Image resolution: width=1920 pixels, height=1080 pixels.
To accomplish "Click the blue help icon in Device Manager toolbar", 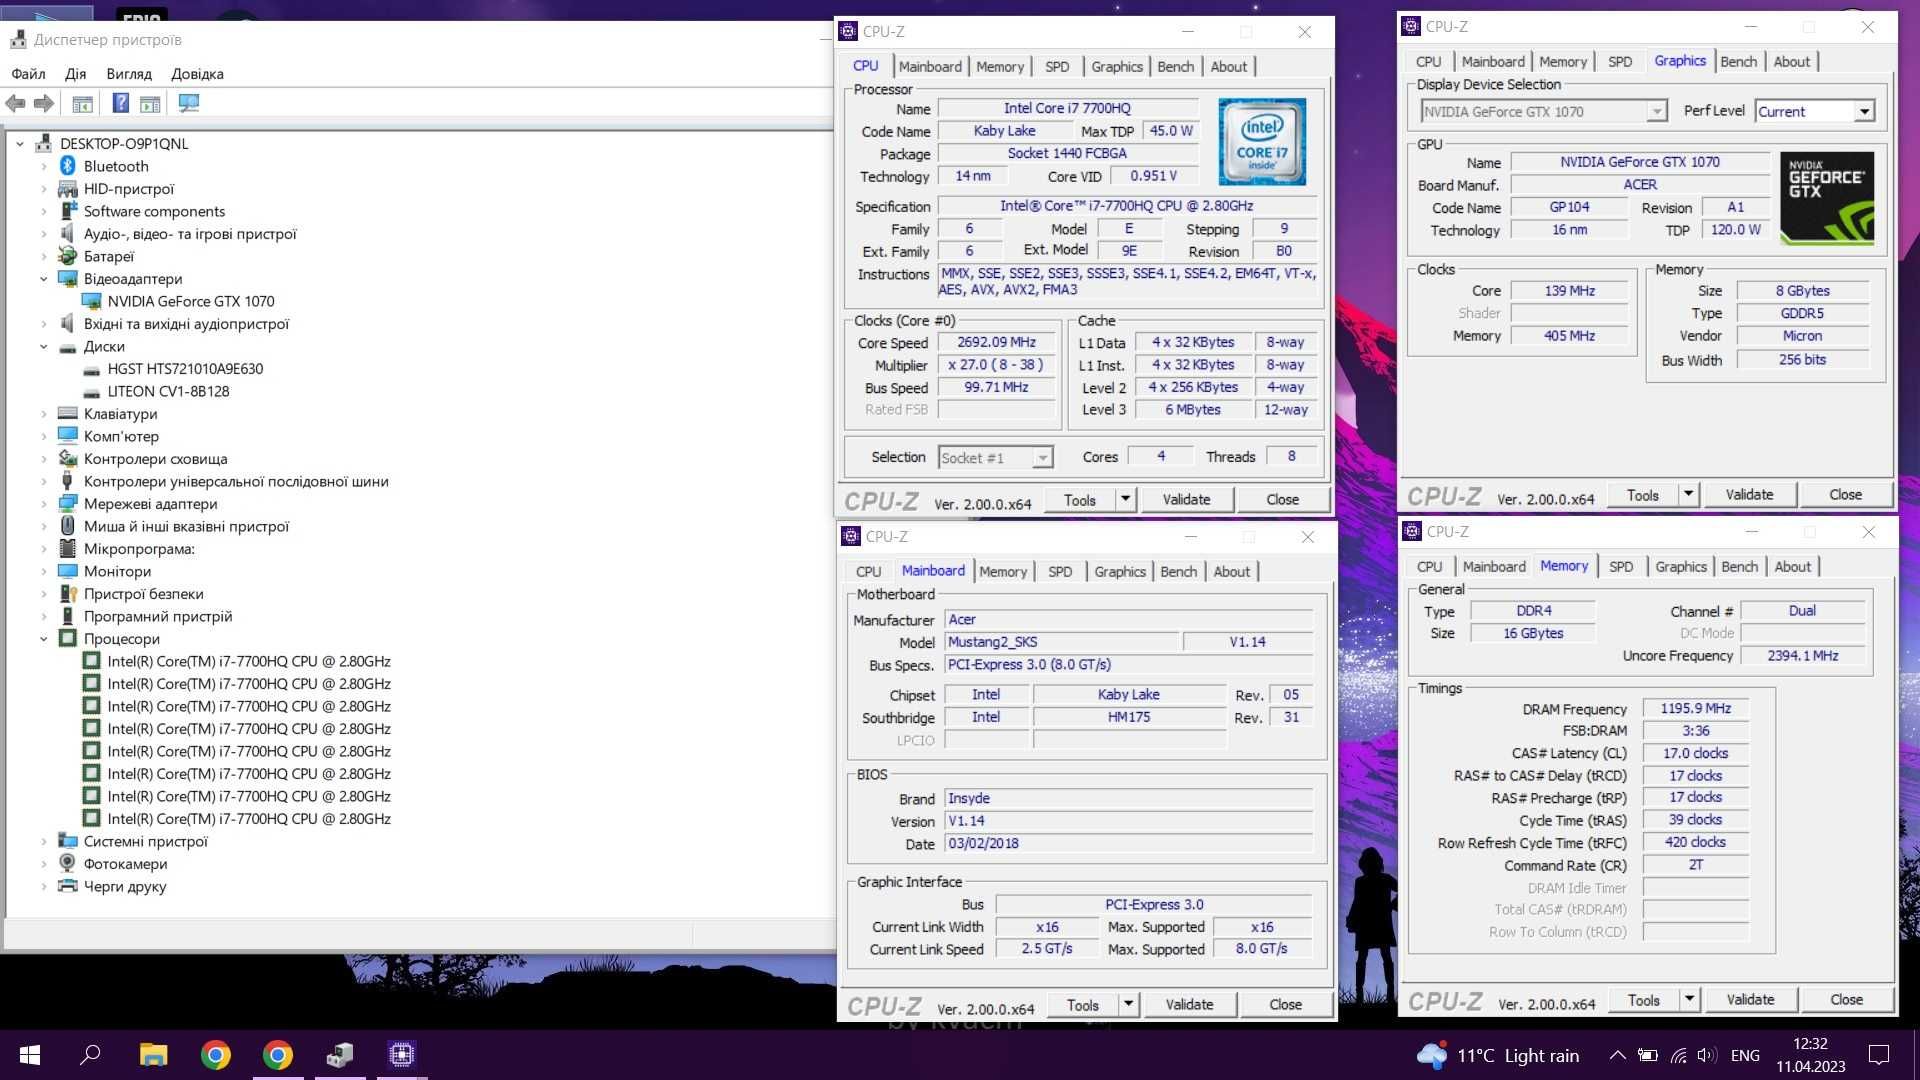I will coord(120,103).
